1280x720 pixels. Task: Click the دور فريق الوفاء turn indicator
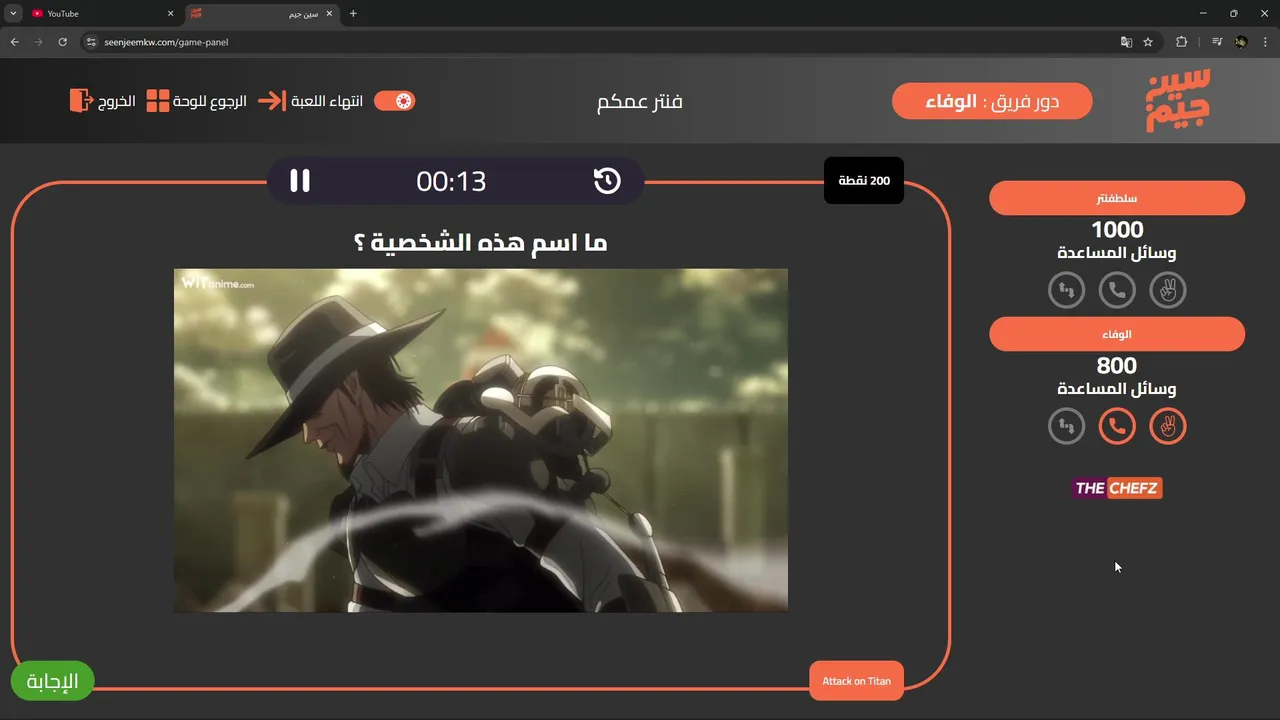pyautogui.click(x=992, y=101)
